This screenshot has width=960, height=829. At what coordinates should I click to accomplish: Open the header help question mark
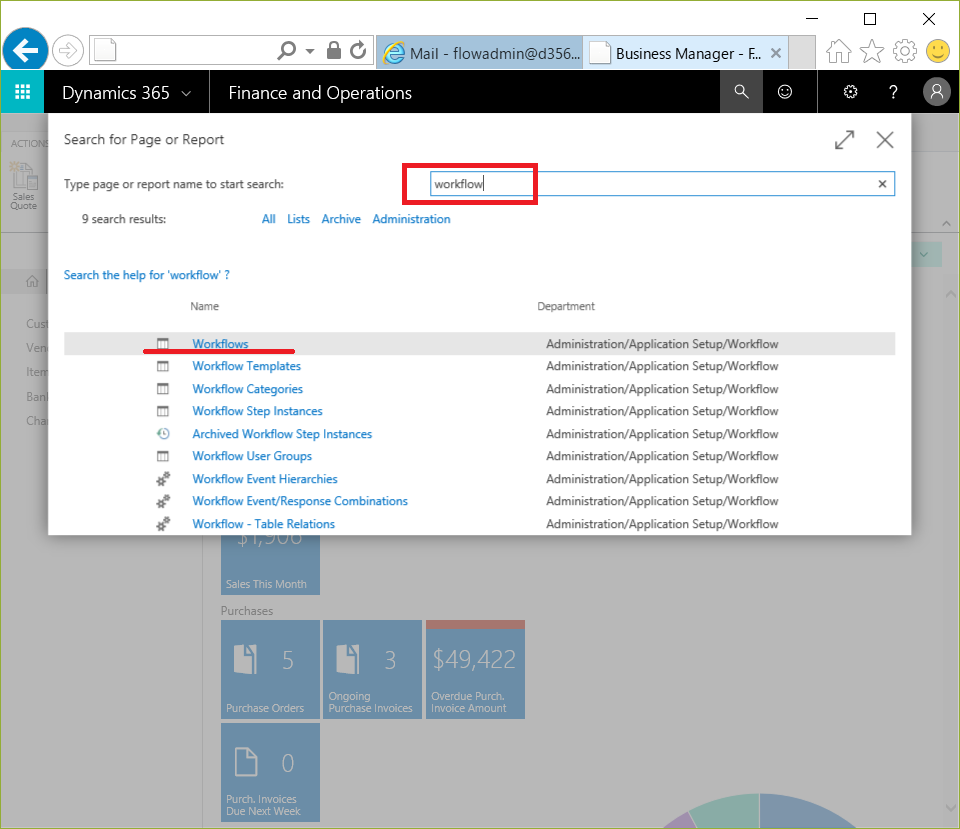[x=893, y=92]
